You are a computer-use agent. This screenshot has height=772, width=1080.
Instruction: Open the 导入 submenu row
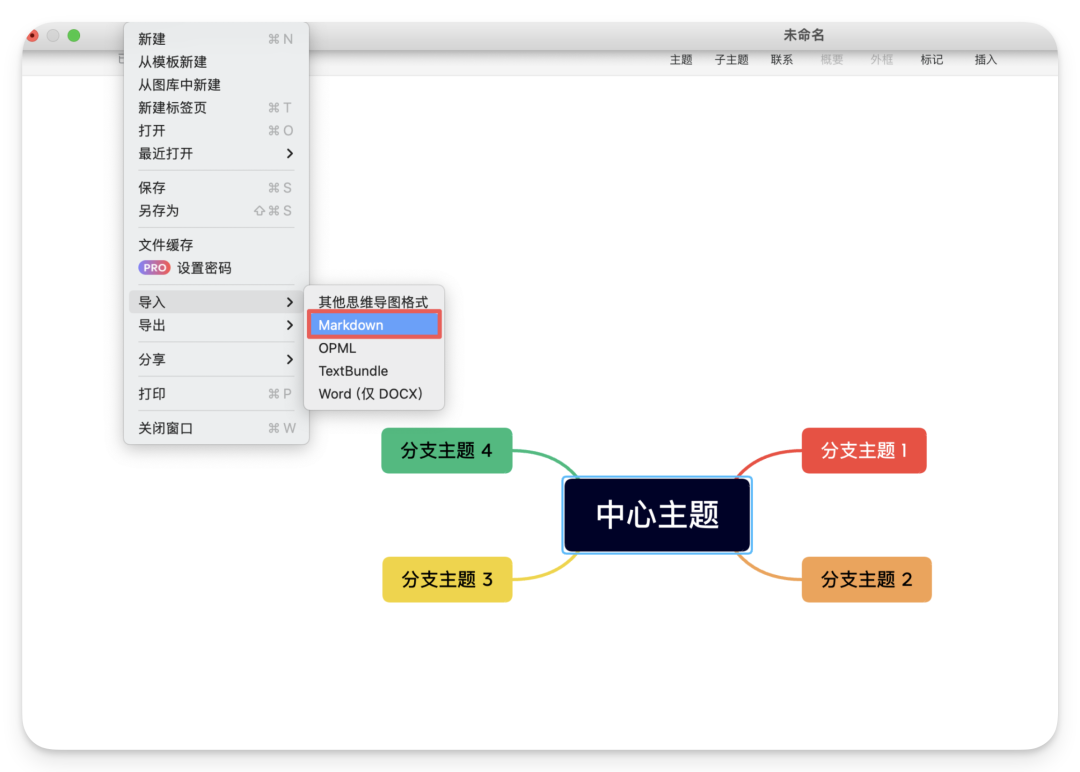click(x=216, y=302)
